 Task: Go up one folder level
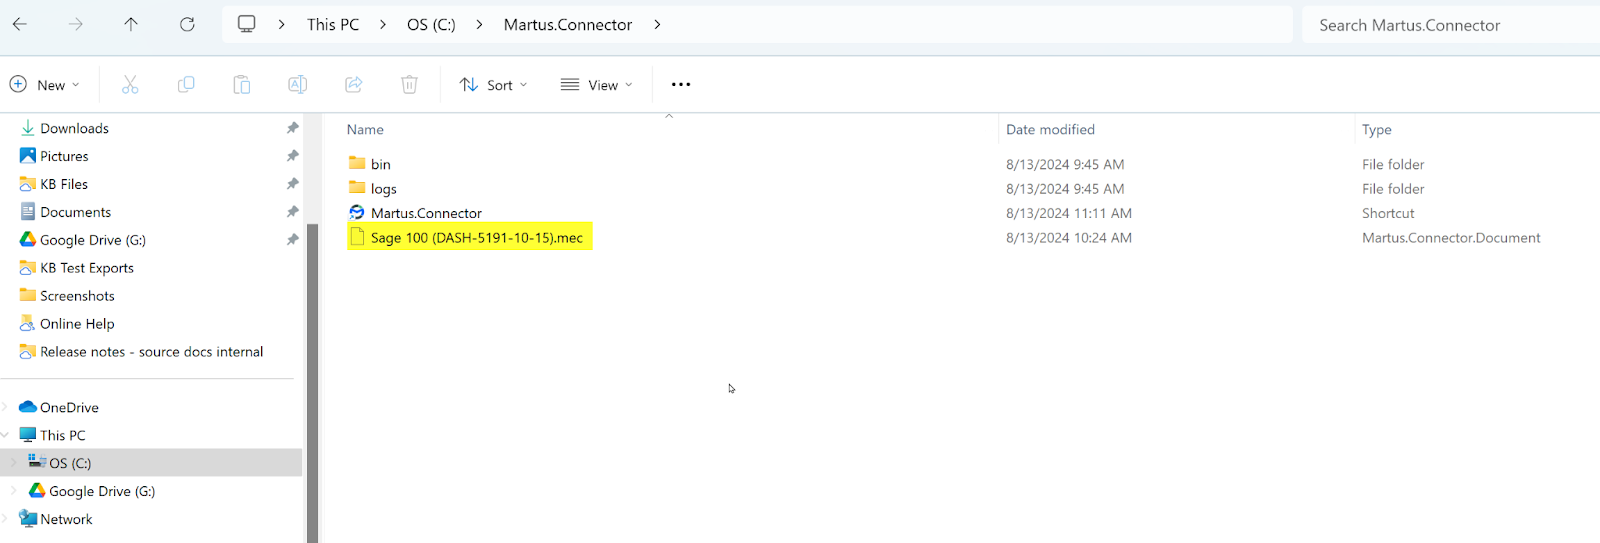tap(131, 25)
